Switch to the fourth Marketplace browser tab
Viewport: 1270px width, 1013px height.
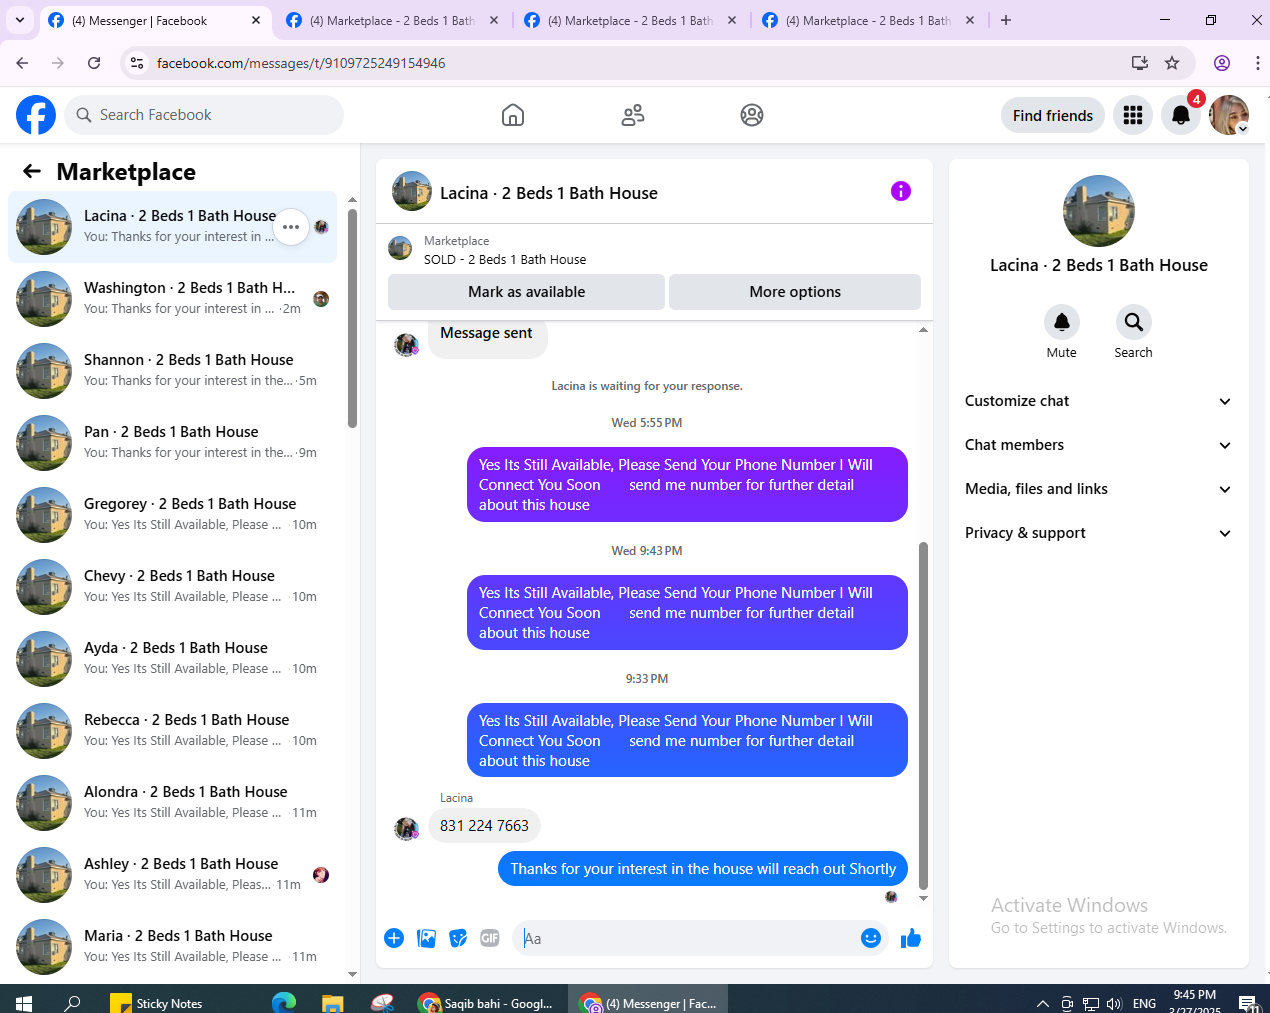(x=867, y=20)
